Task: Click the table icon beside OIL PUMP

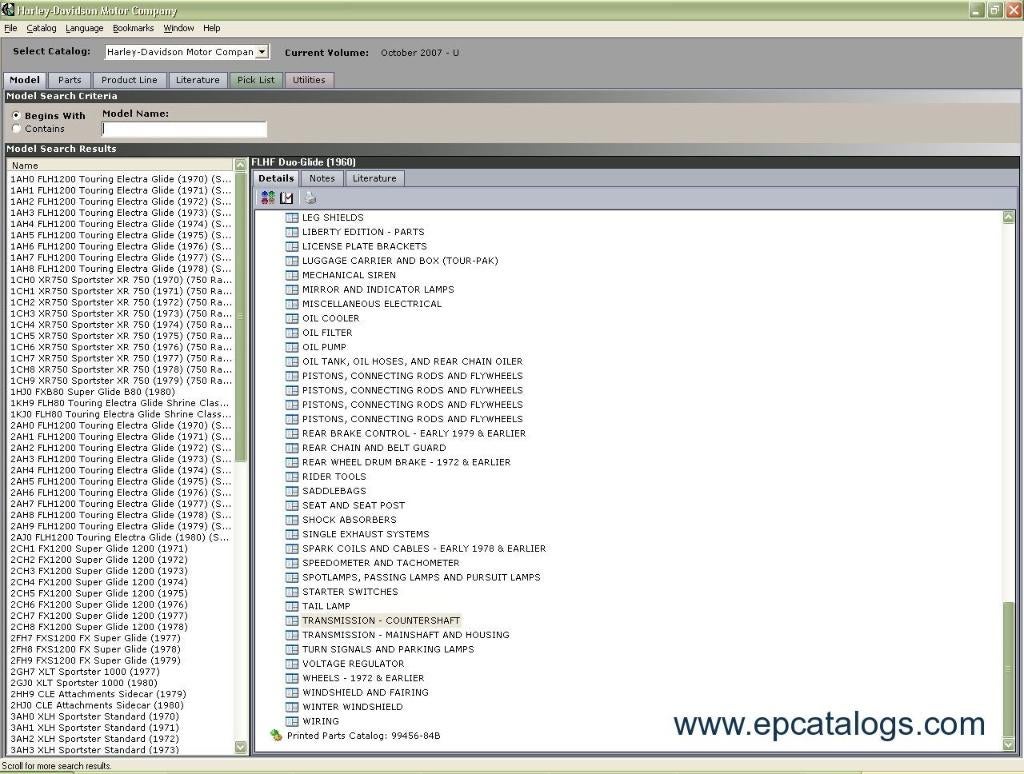Action: click(x=292, y=347)
